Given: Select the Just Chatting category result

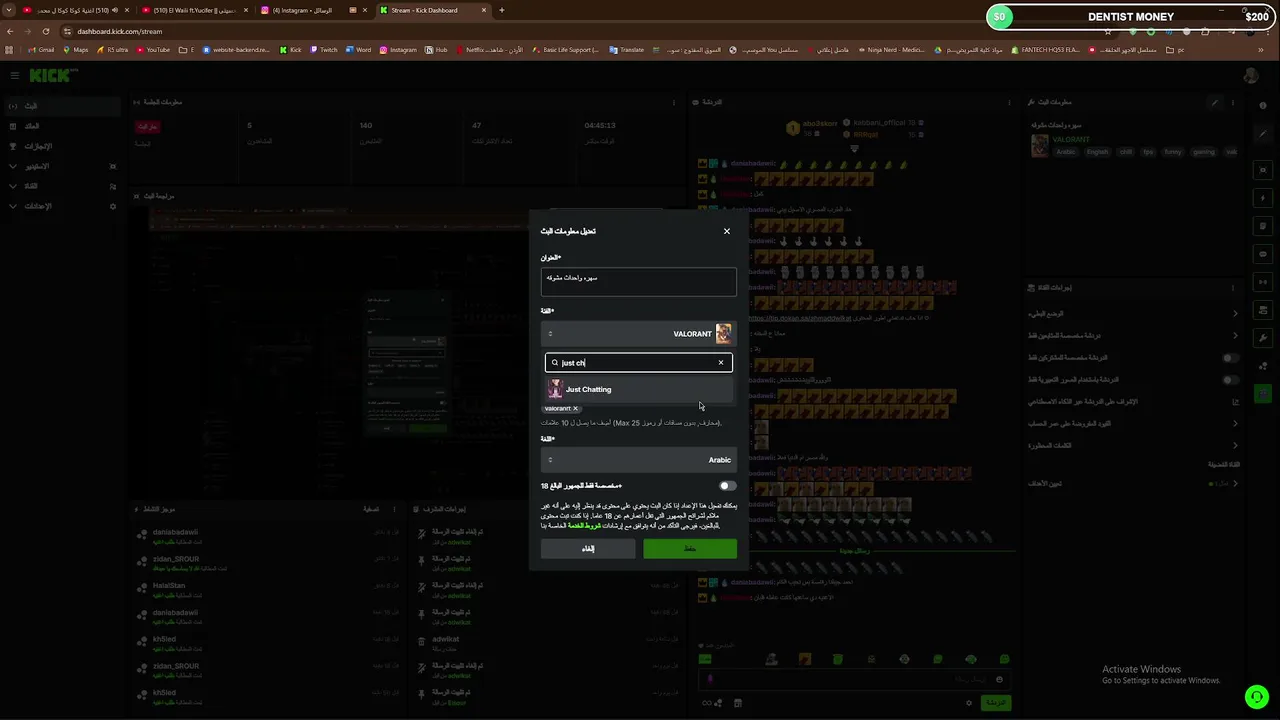Looking at the screenshot, I should [x=638, y=389].
